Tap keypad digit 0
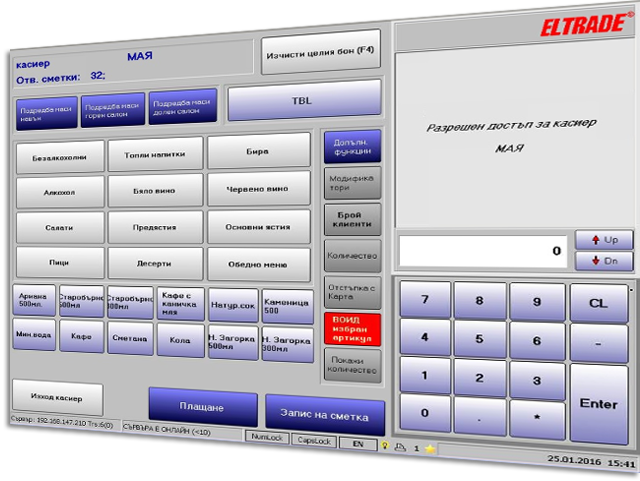The height and width of the screenshot is (481, 640). (425, 413)
